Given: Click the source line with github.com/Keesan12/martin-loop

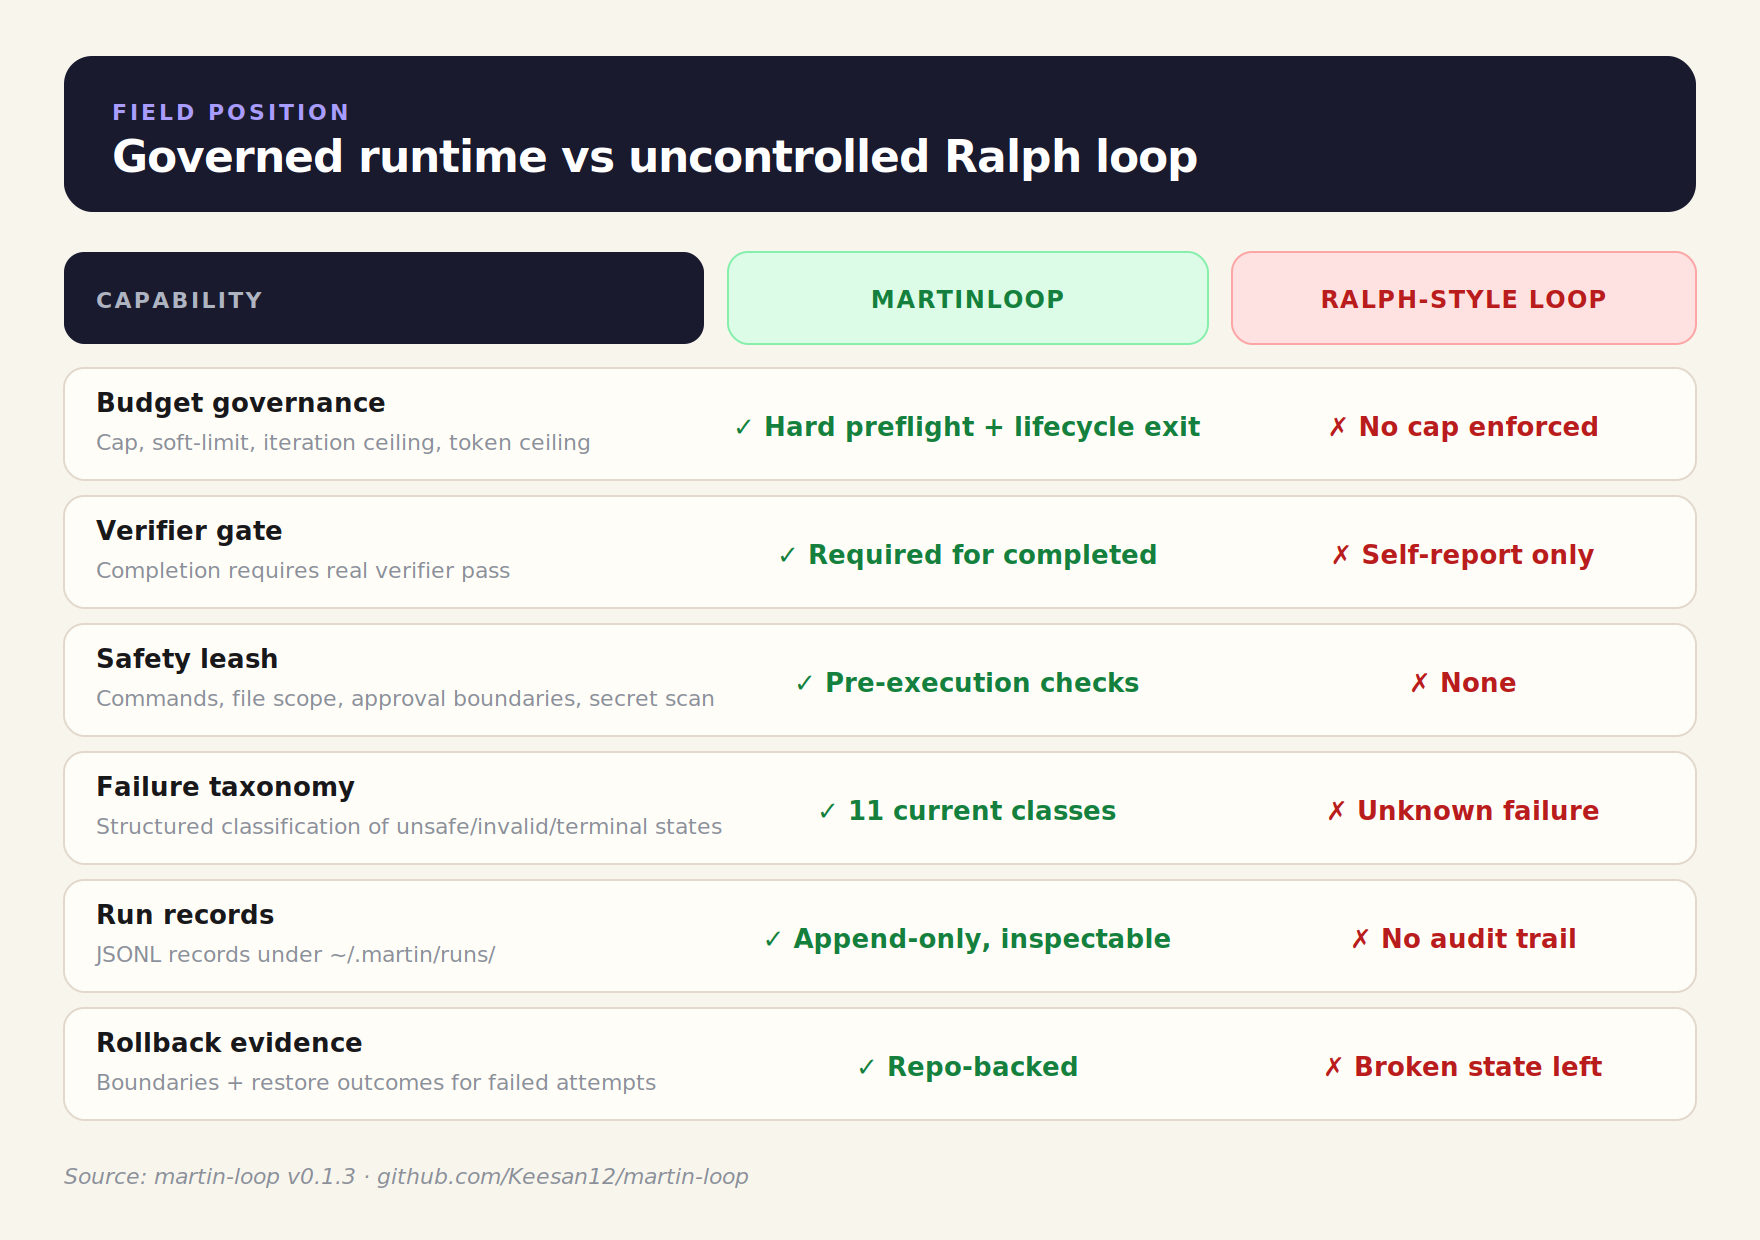Looking at the screenshot, I should [x=406, y=1177].
